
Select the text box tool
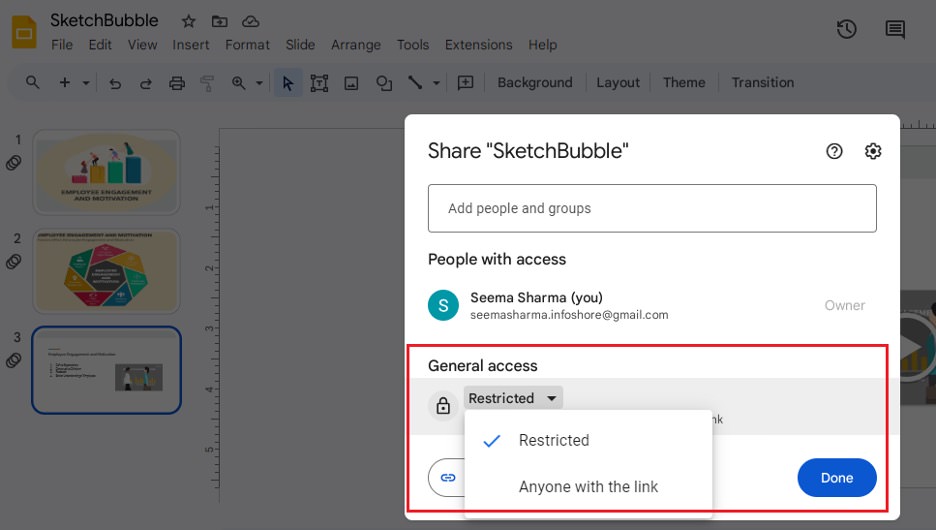[319, 83]
